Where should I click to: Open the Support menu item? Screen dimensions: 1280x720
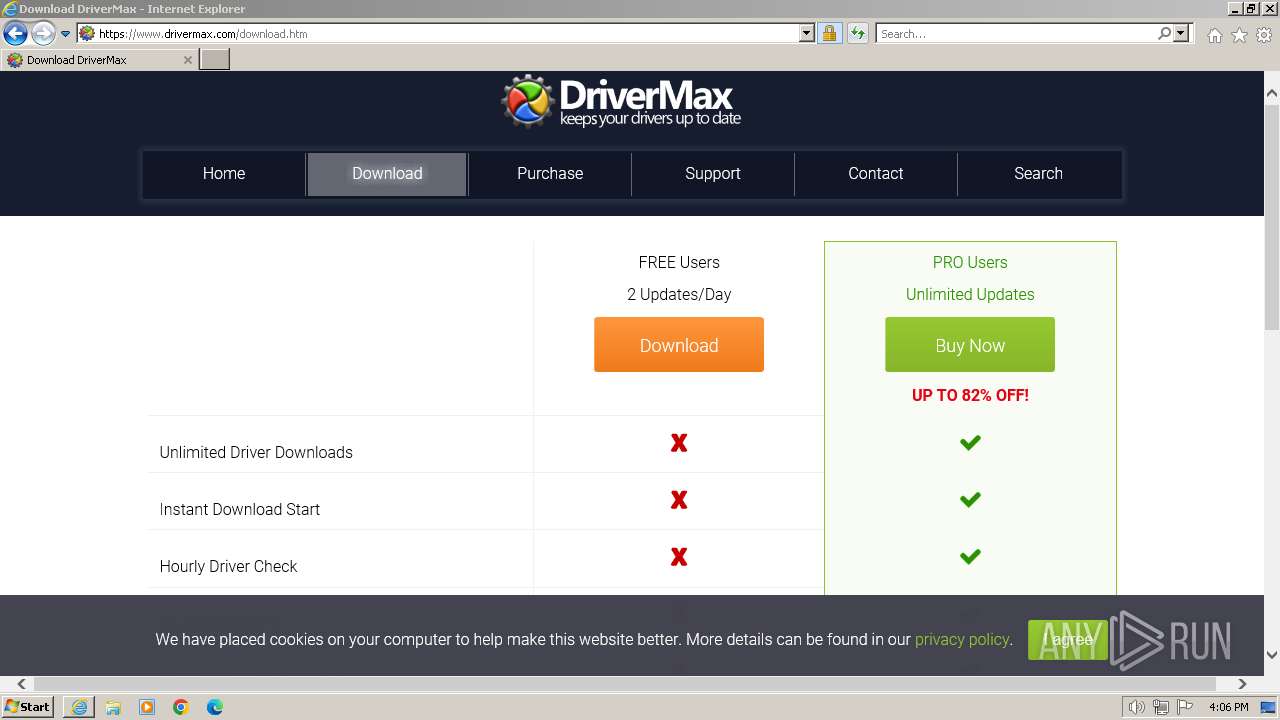click(713, 174)
